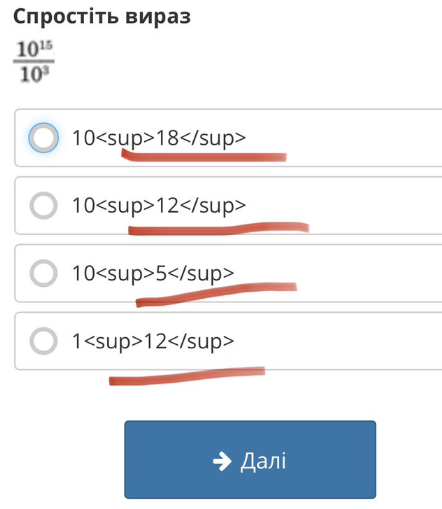Image resolution: width=442 pixels, height=509 pixels.
Task: Click the Далі button label text
Action: [263, 461]
